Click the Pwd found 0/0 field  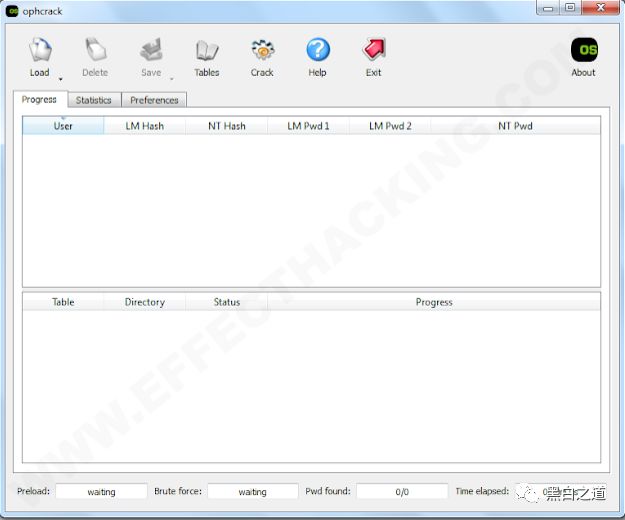tap(402, 492)
